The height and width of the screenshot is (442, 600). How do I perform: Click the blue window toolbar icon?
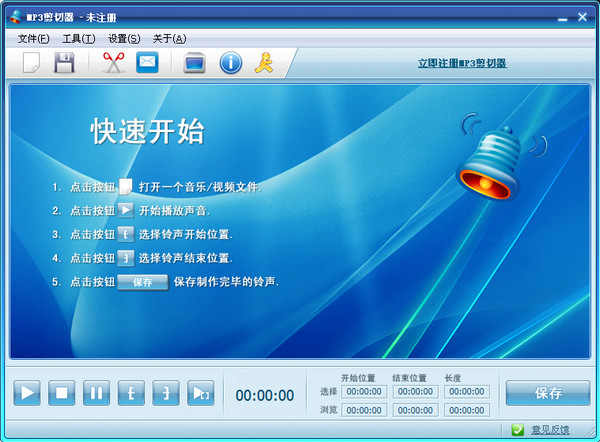(195, 63)
